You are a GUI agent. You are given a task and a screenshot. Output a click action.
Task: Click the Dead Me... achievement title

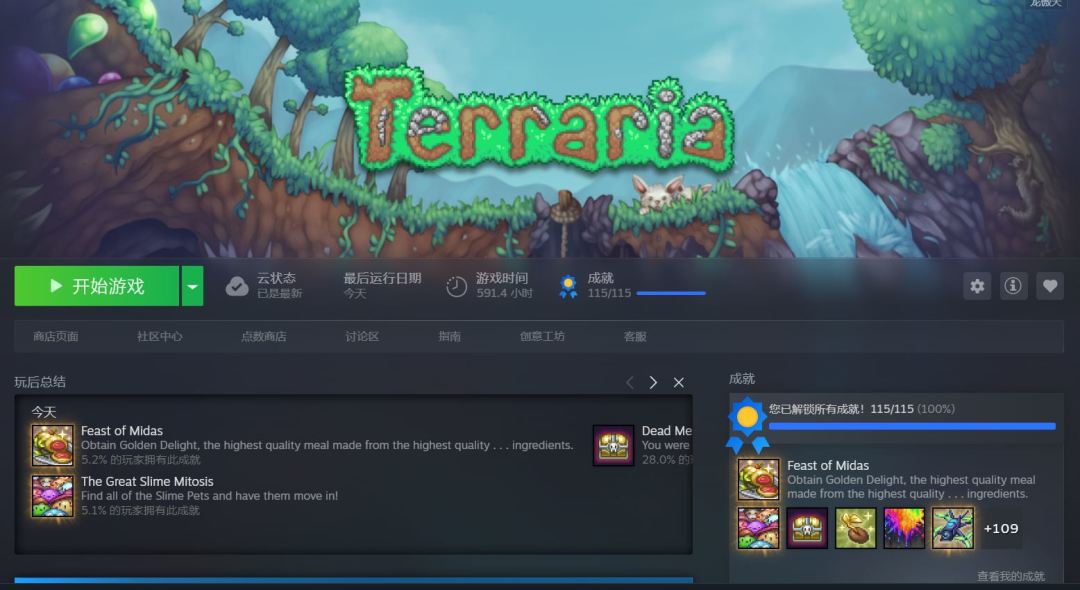[667, 431]
